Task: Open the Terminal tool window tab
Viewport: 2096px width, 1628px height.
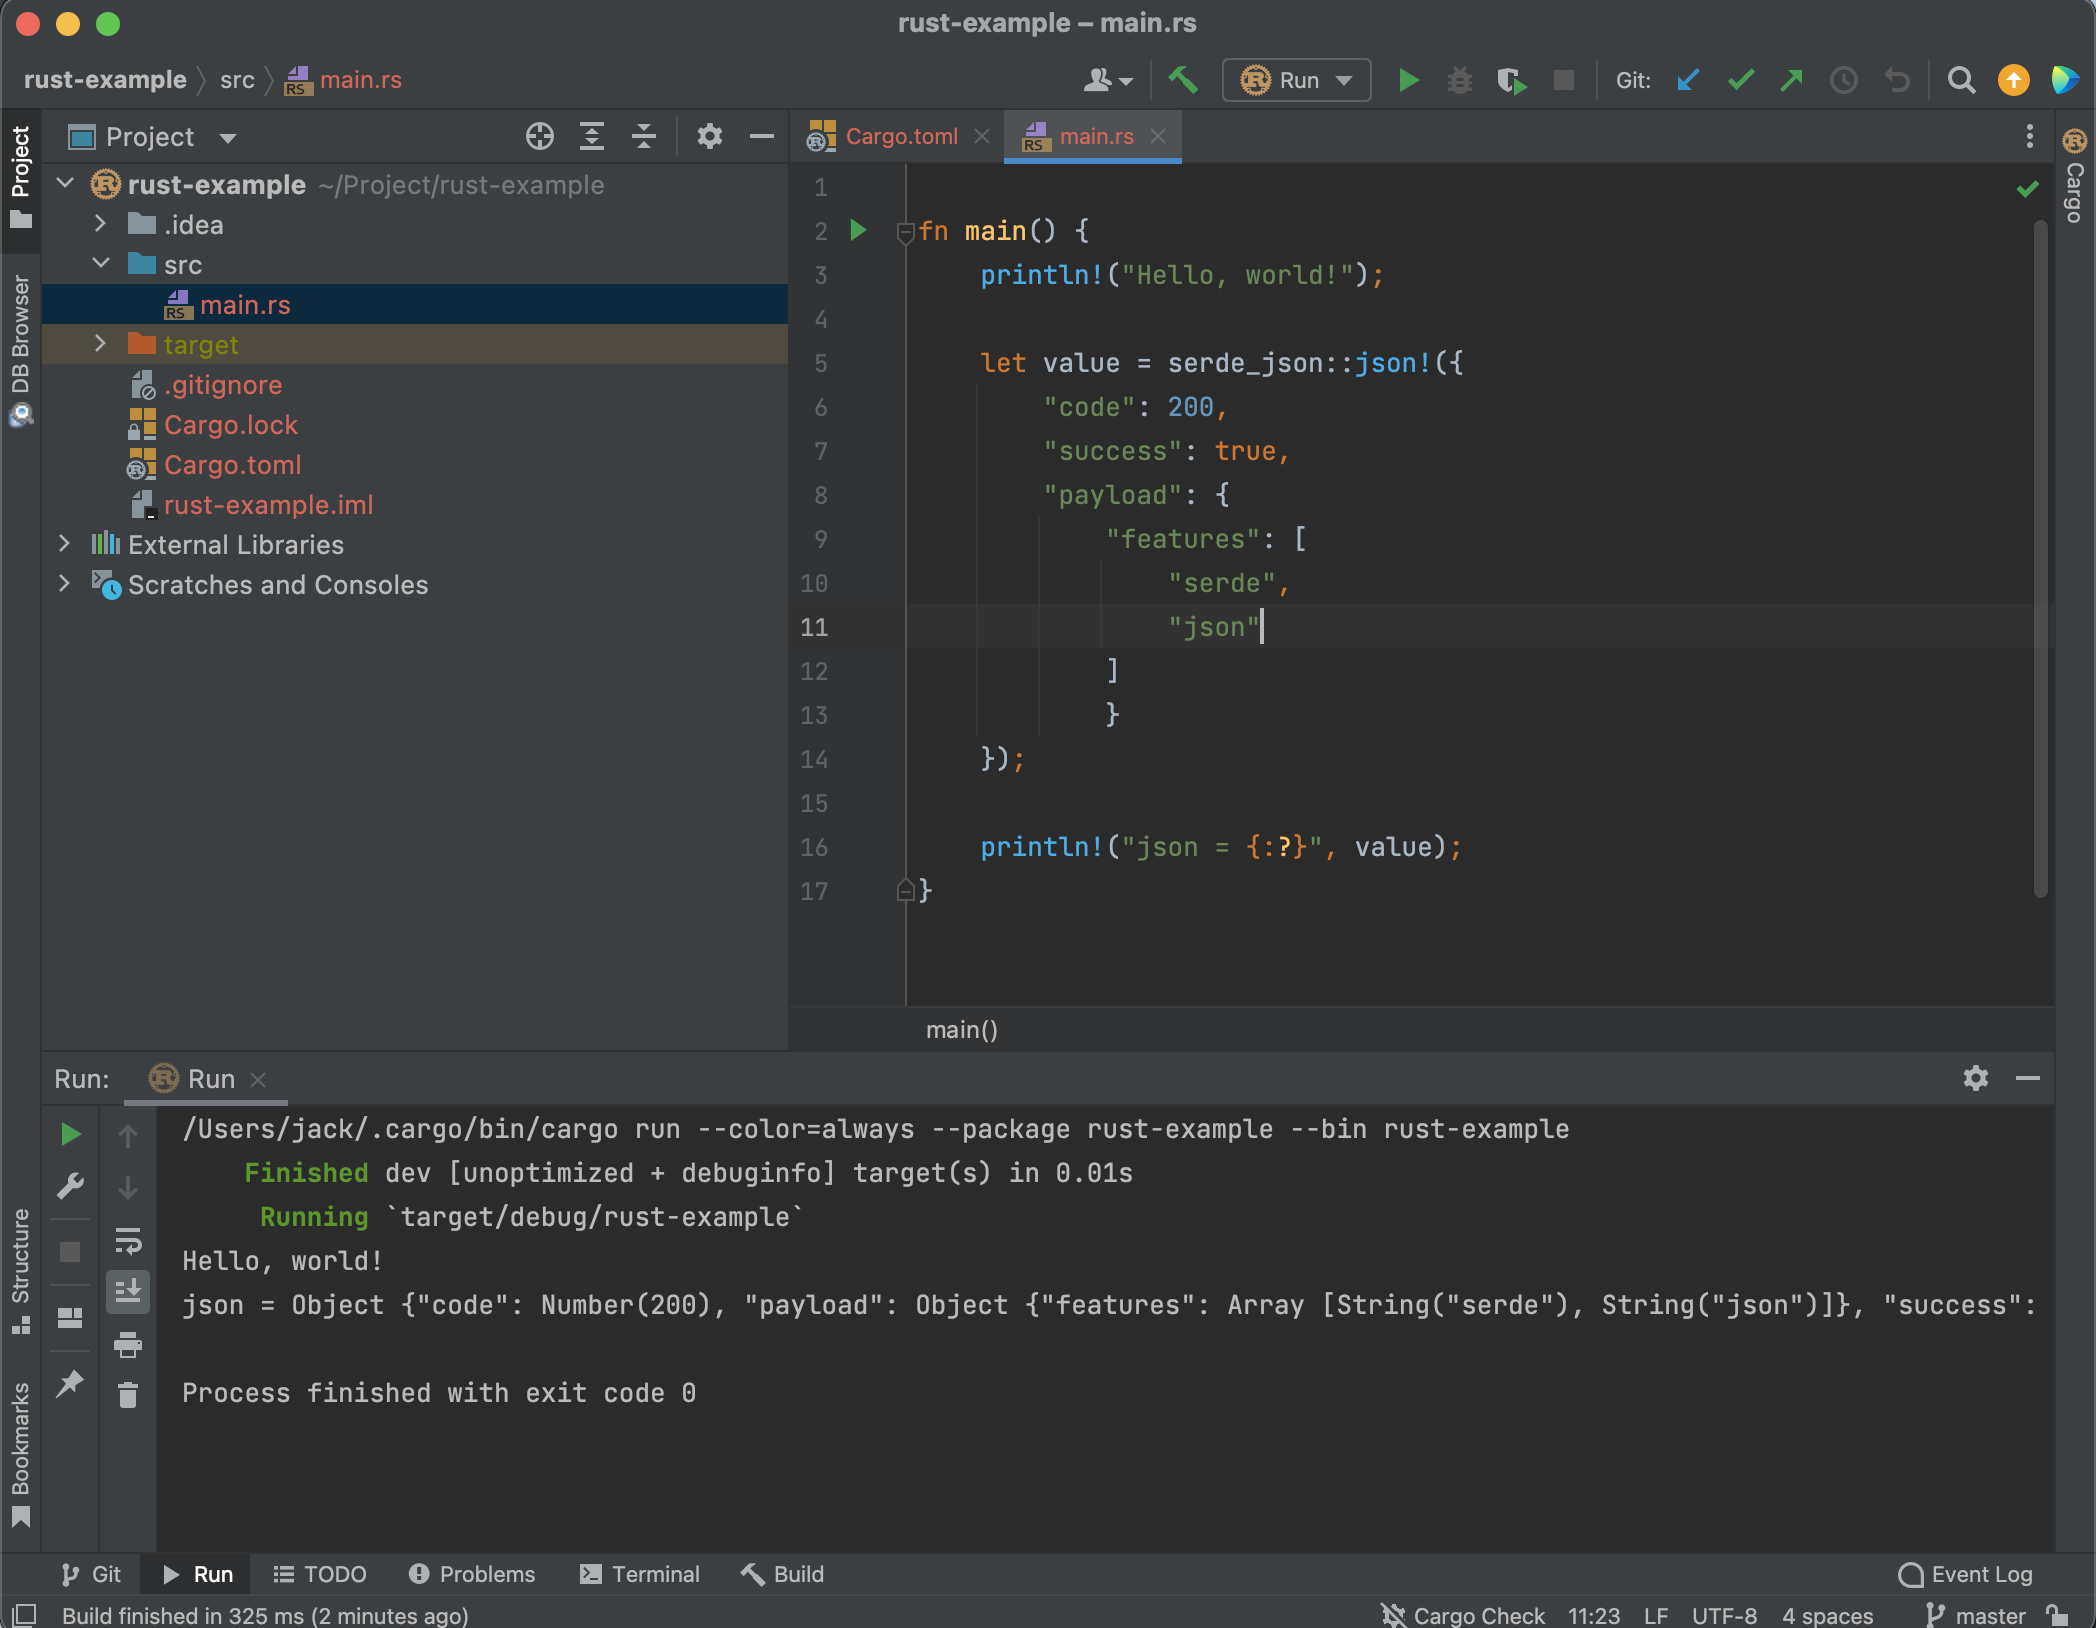Action: click(x=640, y=1574)
